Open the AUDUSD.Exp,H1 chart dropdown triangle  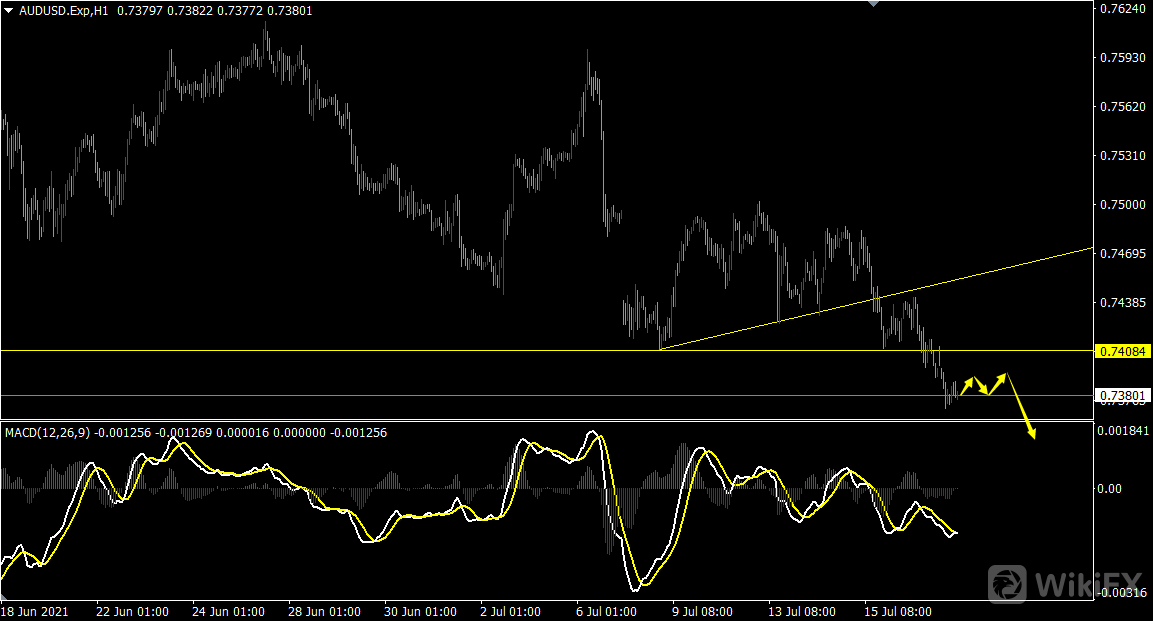pyautogui.click(x=9, y=10)
